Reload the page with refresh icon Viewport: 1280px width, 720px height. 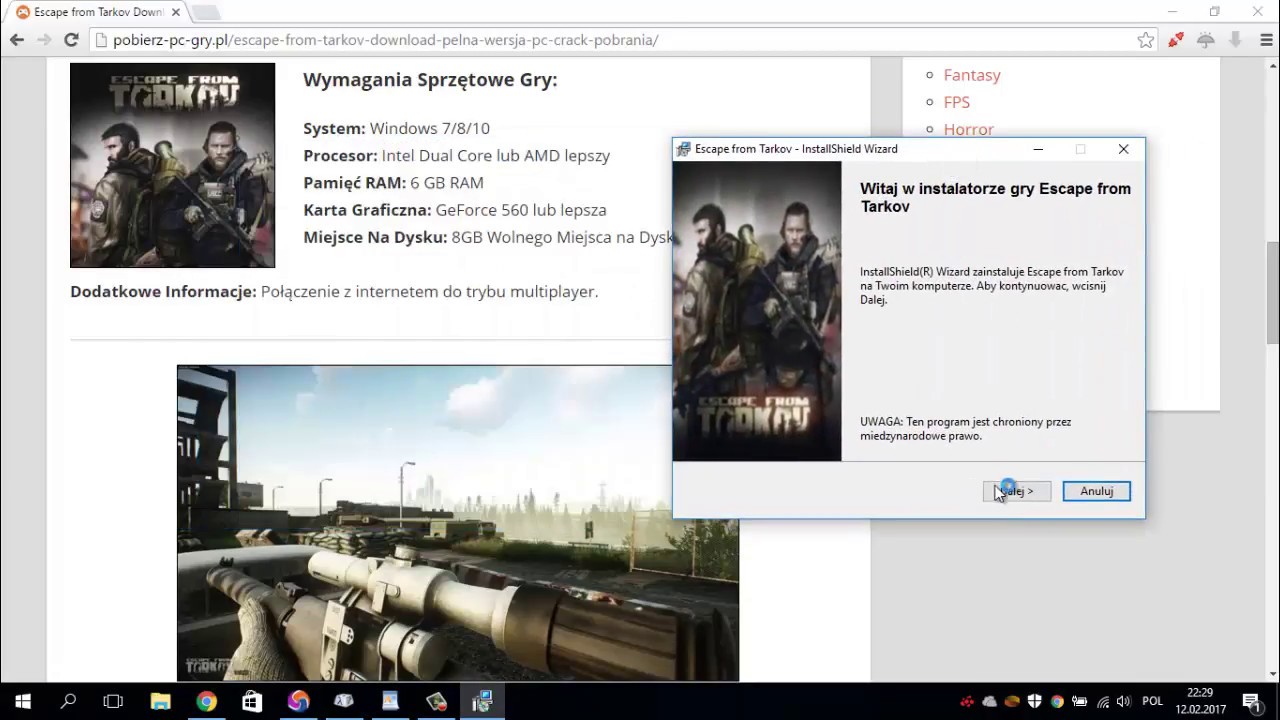pos(71,40)
